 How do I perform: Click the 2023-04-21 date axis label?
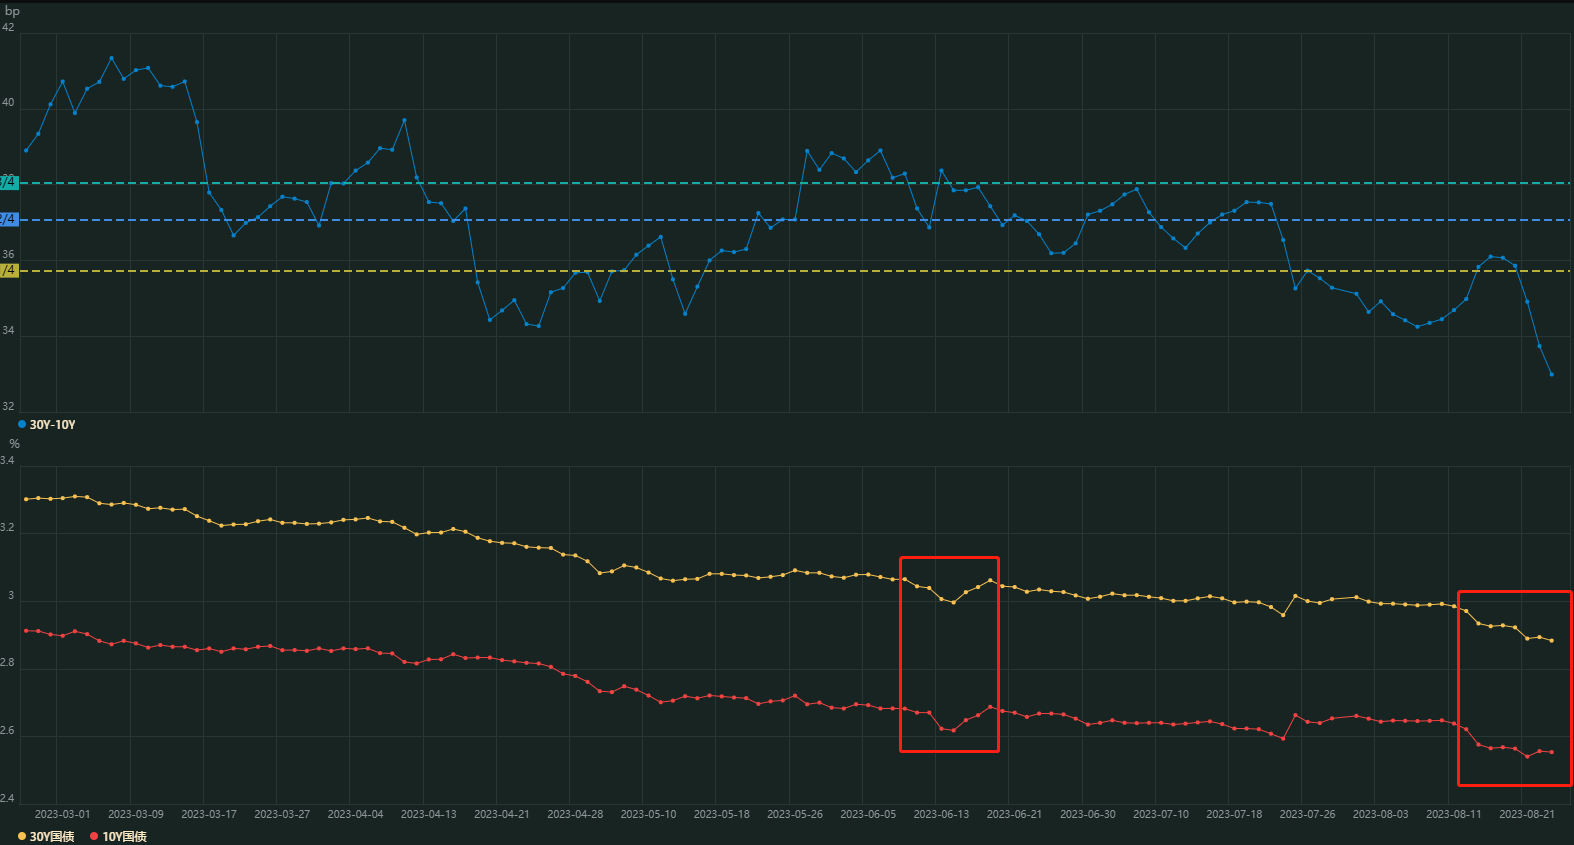(501, 814)
